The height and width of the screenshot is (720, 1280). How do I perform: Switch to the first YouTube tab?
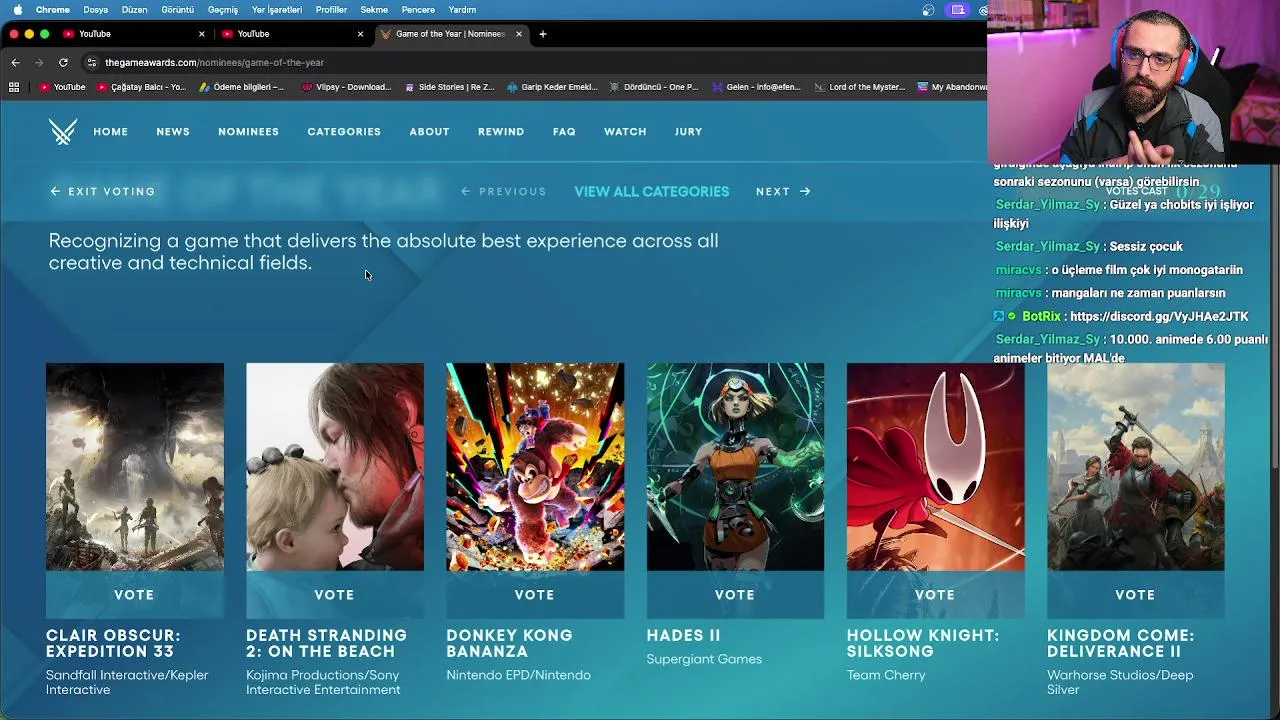[x=134, y=34]
